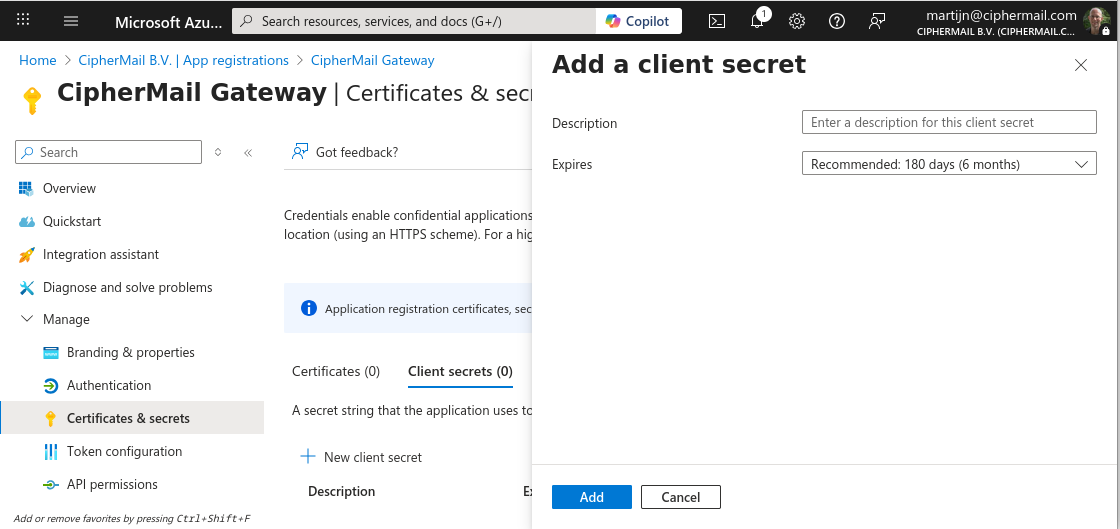1120x529 pixels.
Task: Expand the Expires duration dropdown
Action: (948, 164)
